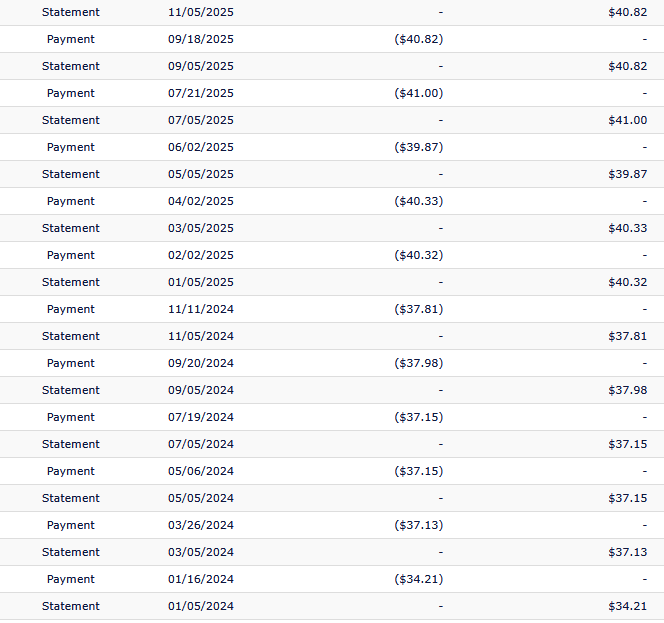Click the $41.00 statement balance
This screenshot has height=623, width=664.
coord(627,120)
